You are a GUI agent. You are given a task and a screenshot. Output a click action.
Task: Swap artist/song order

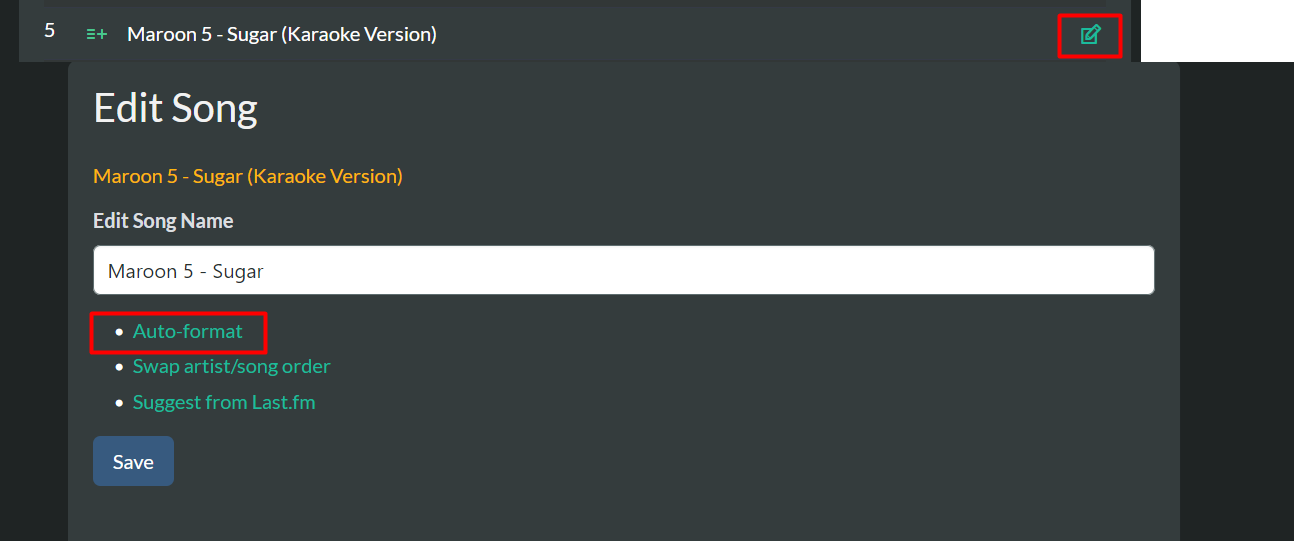tap(231, 366)
